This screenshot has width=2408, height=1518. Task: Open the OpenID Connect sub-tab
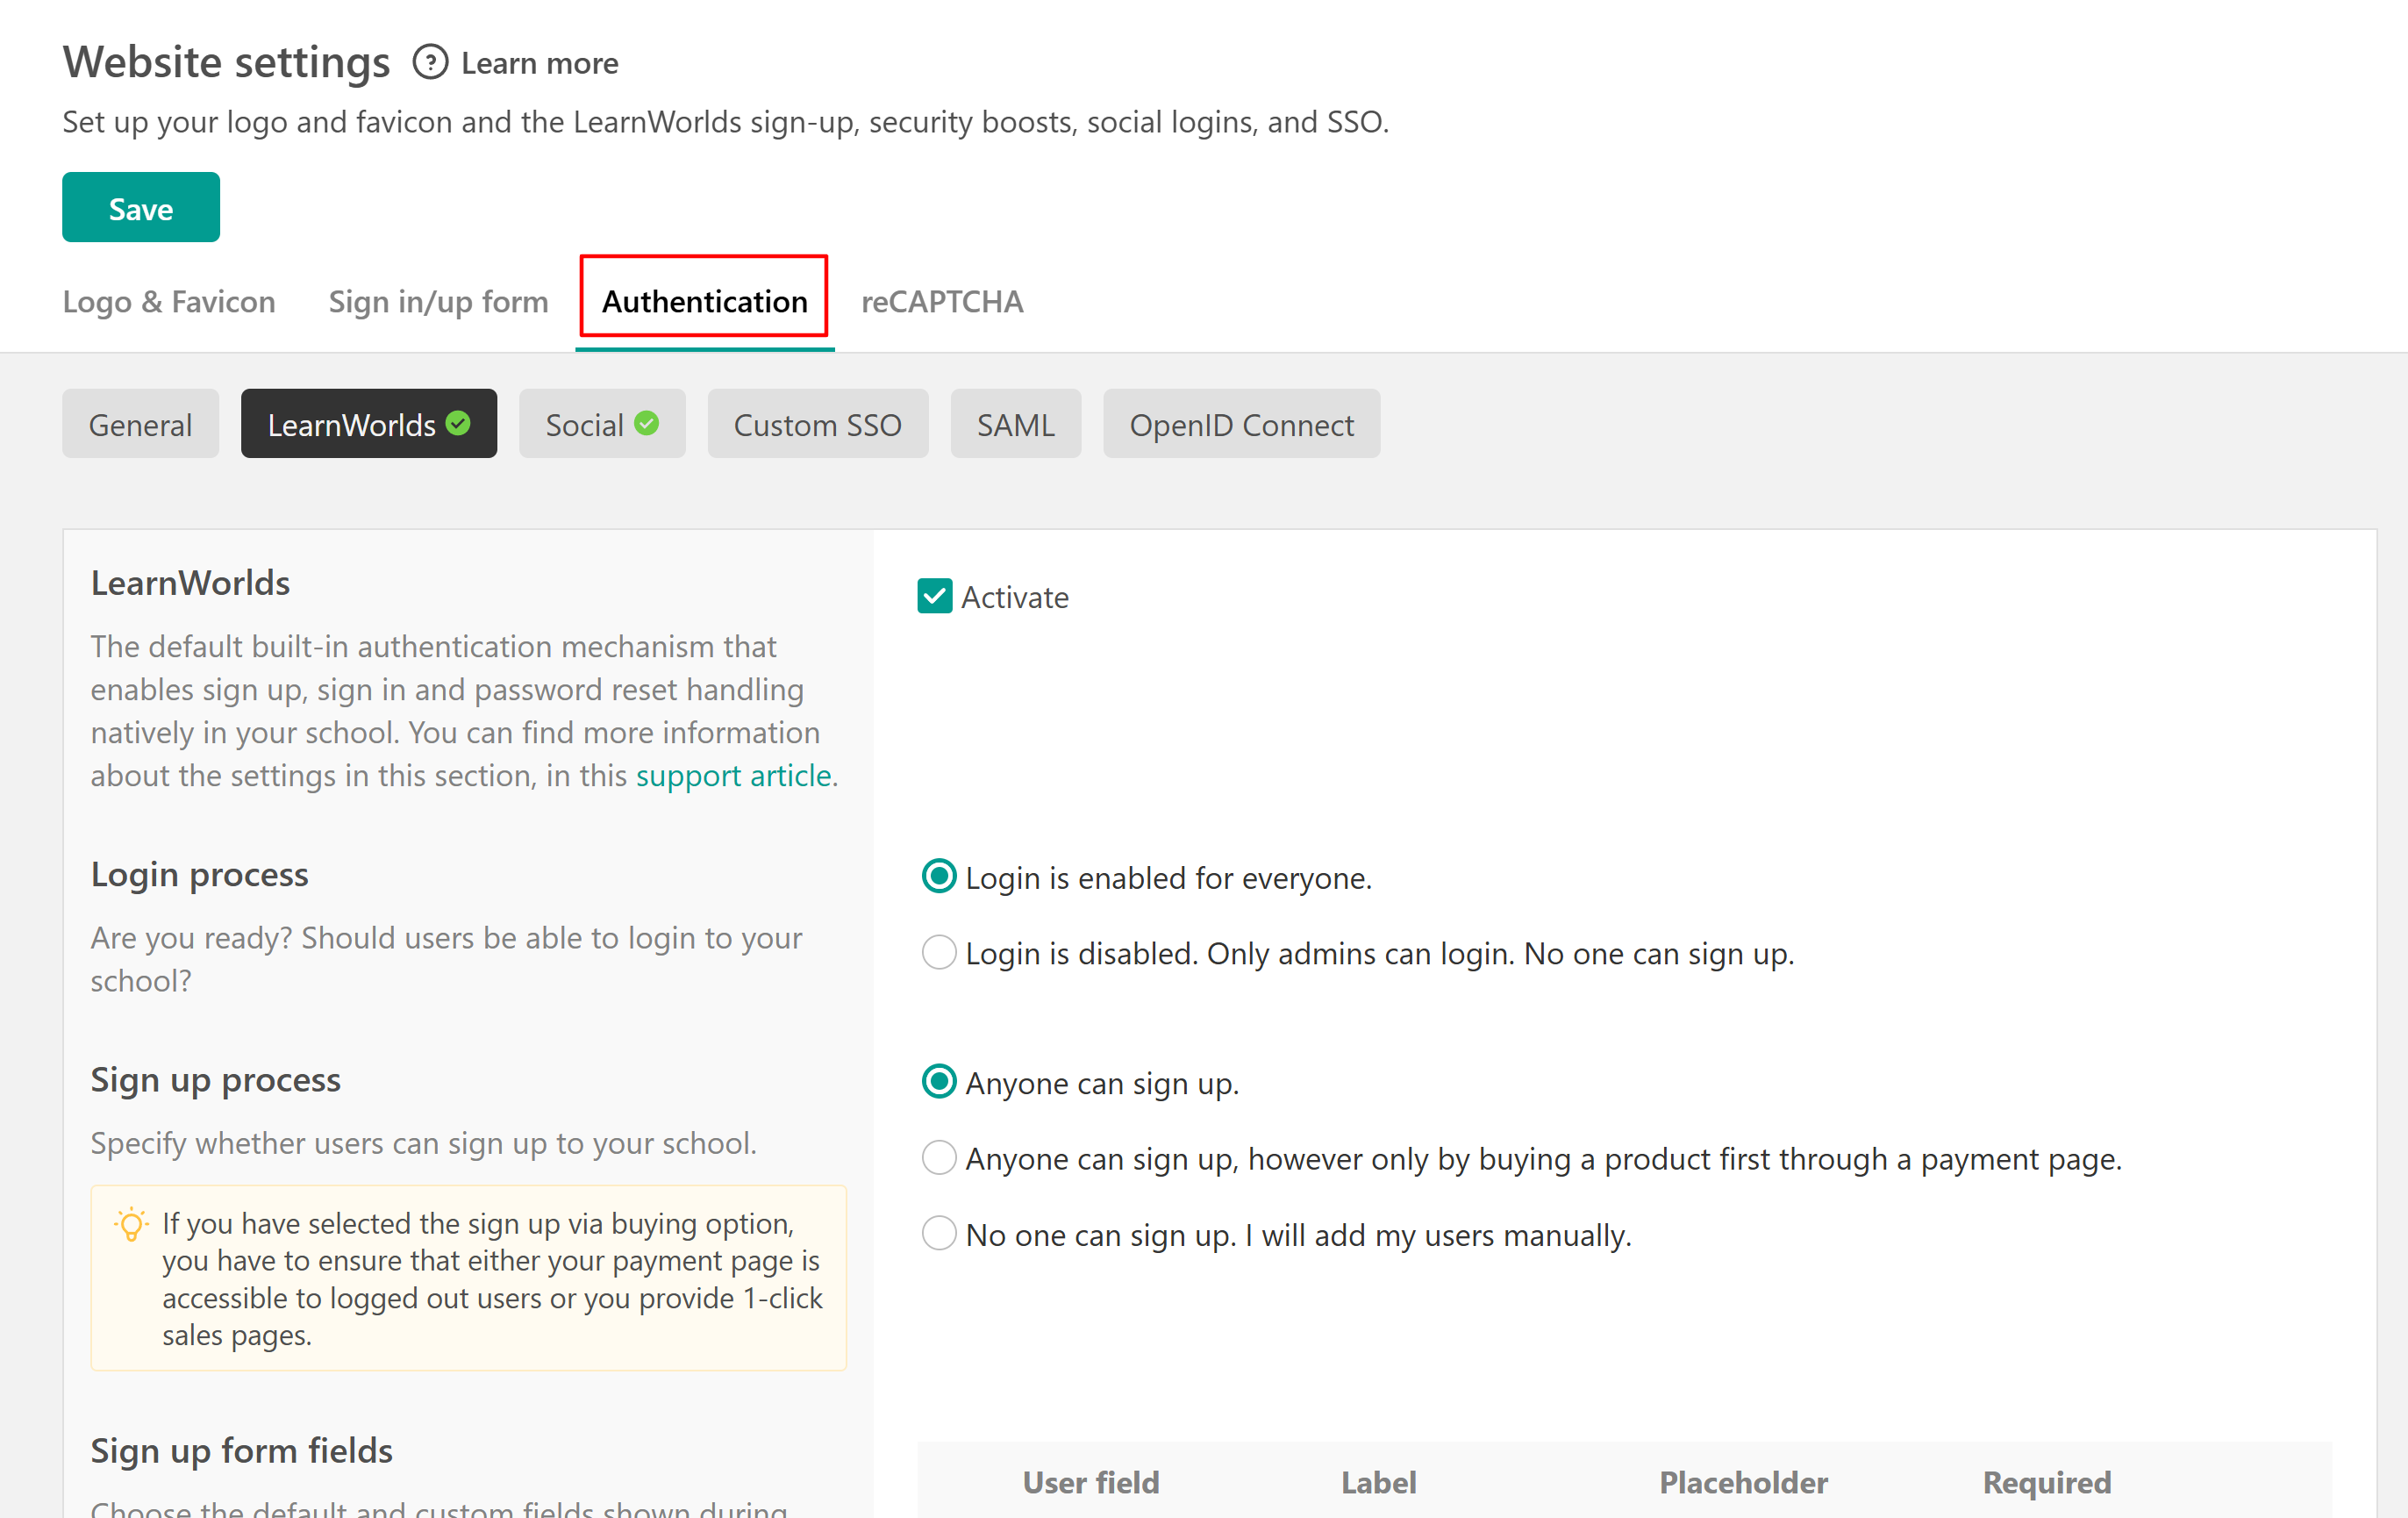pyautogui.click(x=1241, y=424)
